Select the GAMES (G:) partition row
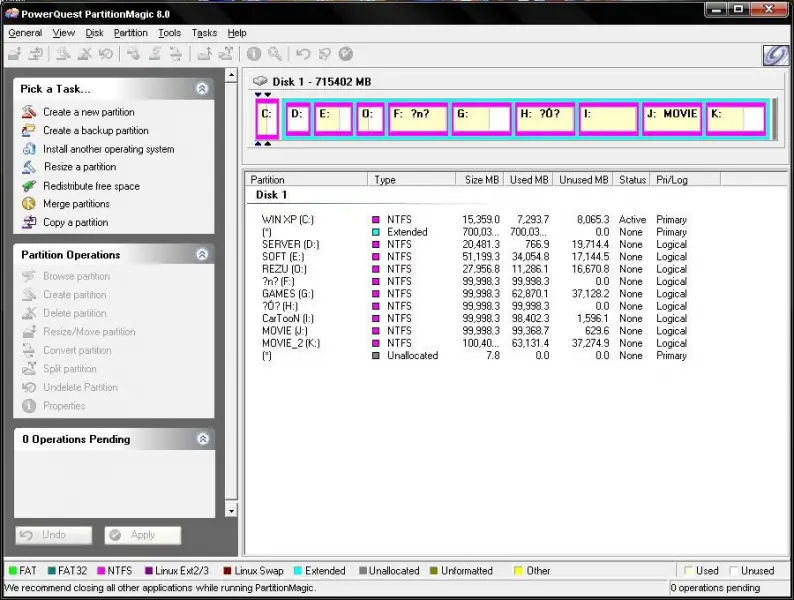The height and width of the screenshot is (600, 794). point(474,294)
